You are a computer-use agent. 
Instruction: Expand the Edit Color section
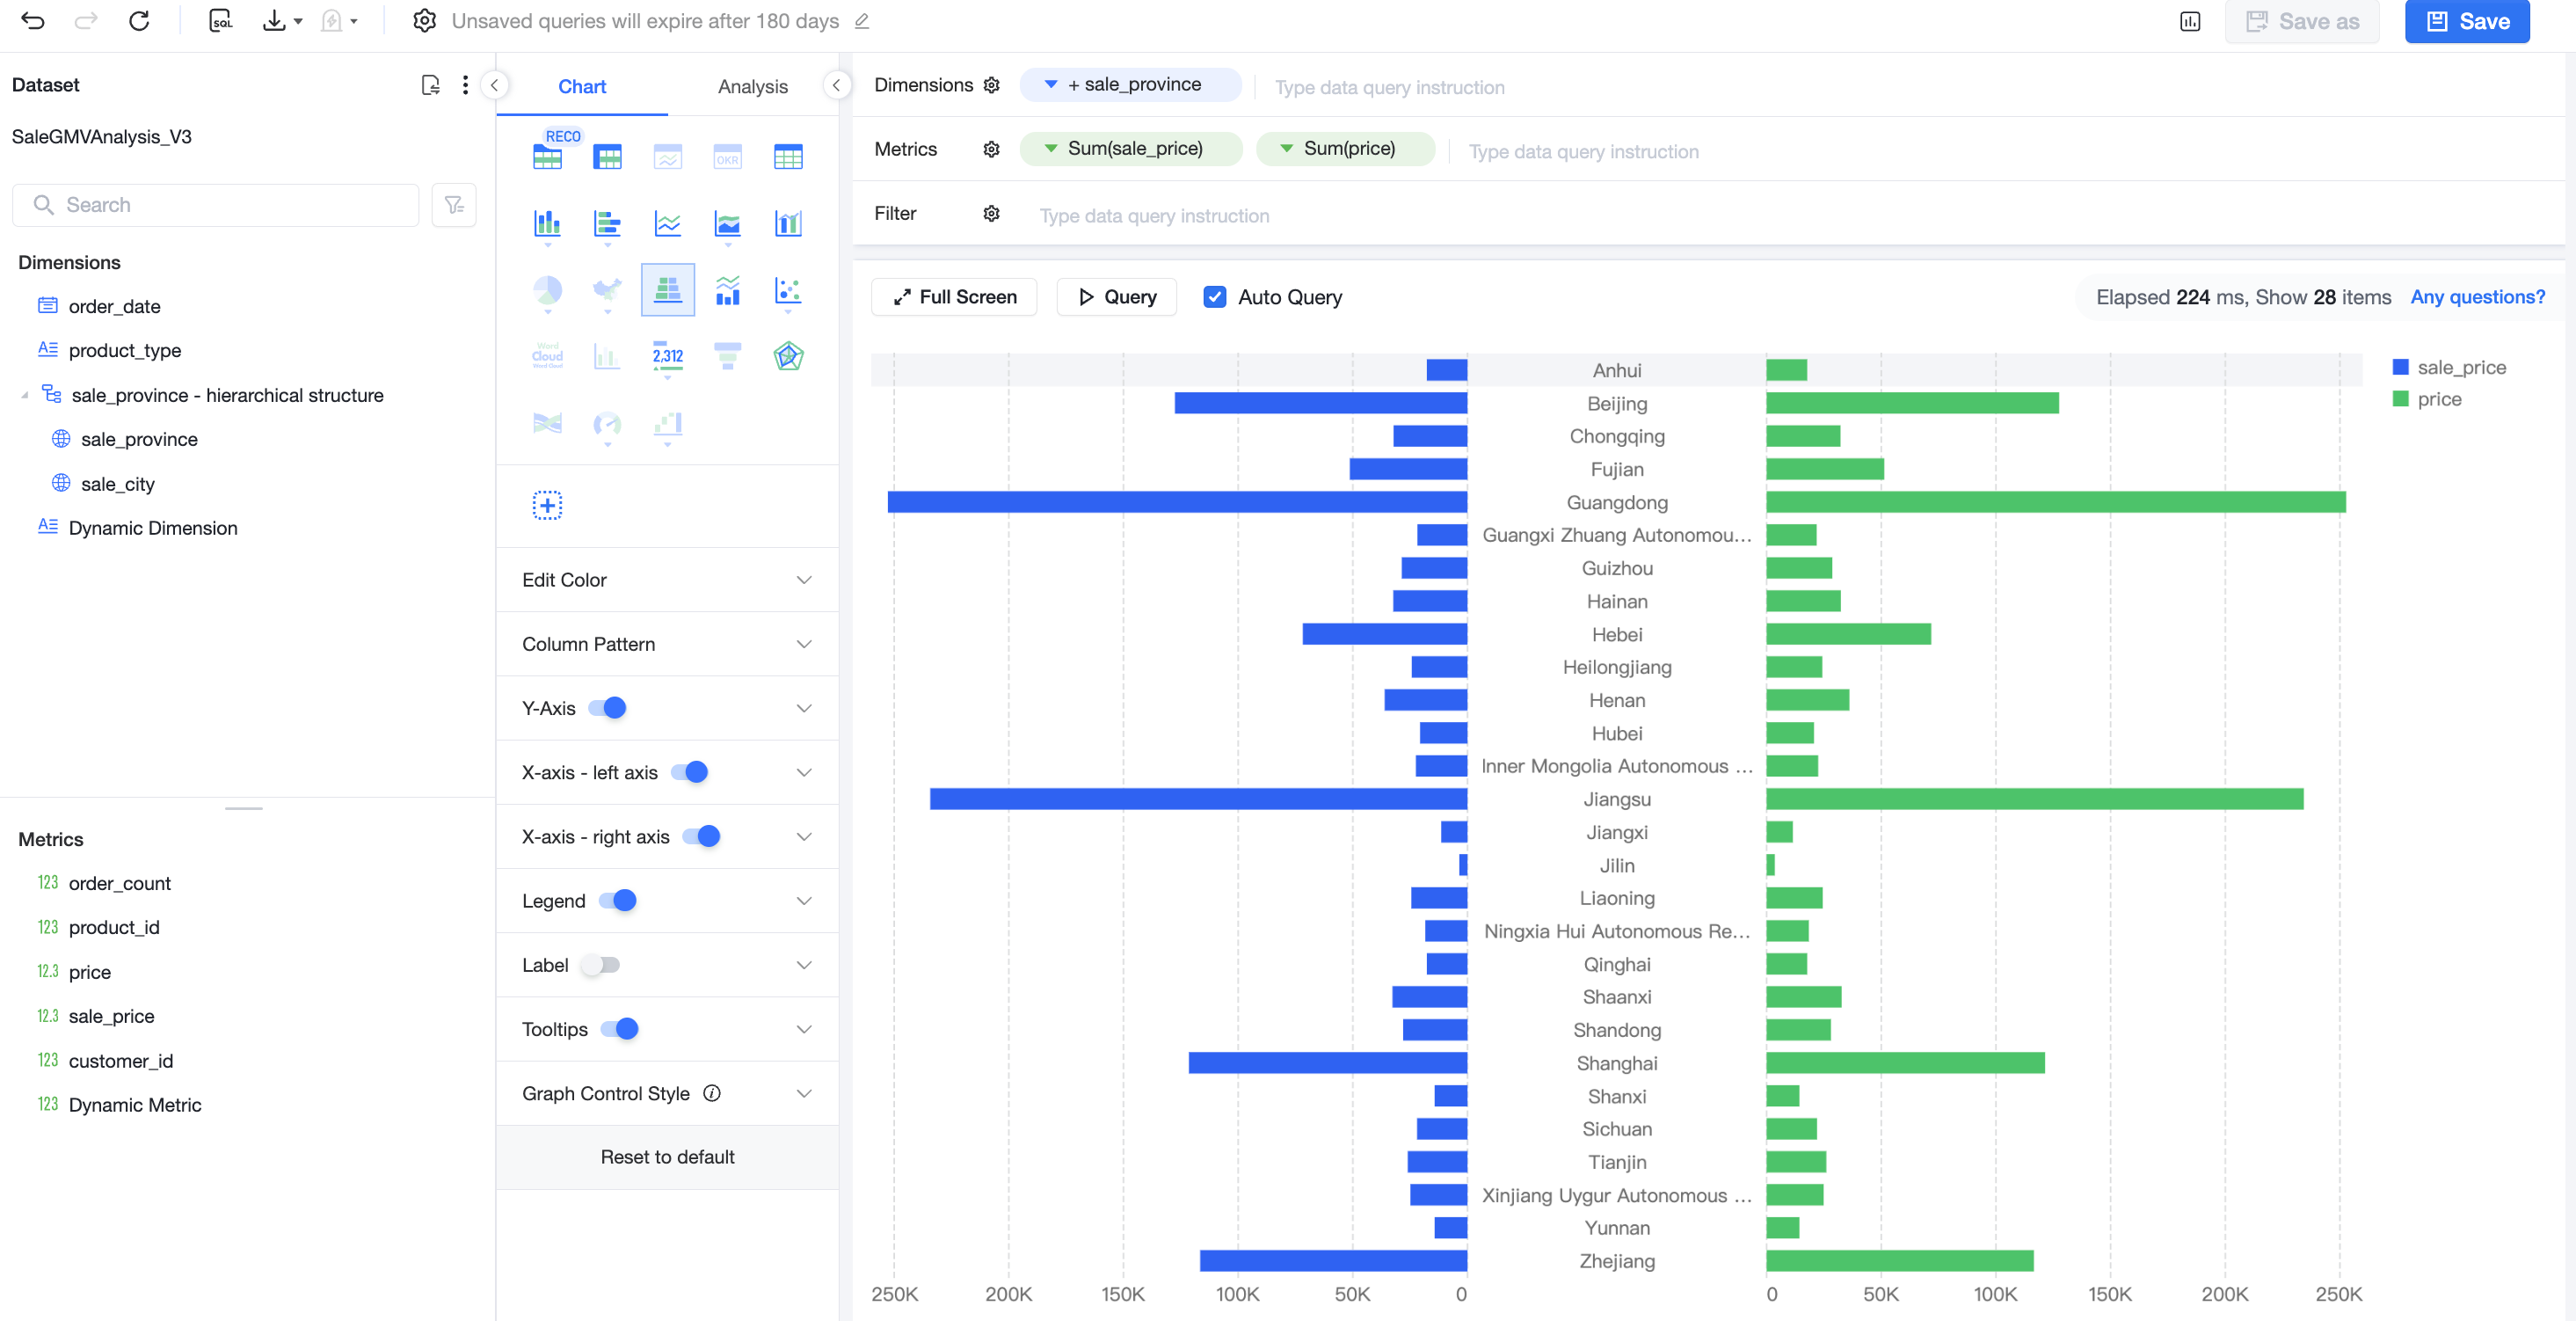(667, 580)
